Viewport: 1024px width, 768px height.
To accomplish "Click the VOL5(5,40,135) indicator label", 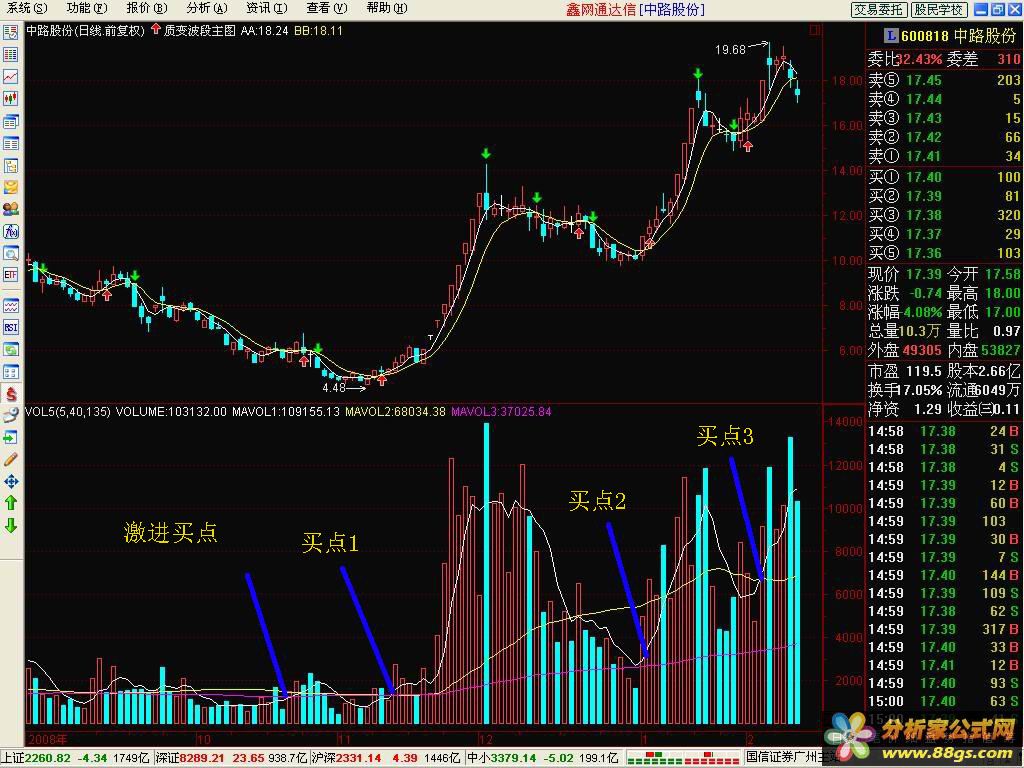I will pos(67,412).
